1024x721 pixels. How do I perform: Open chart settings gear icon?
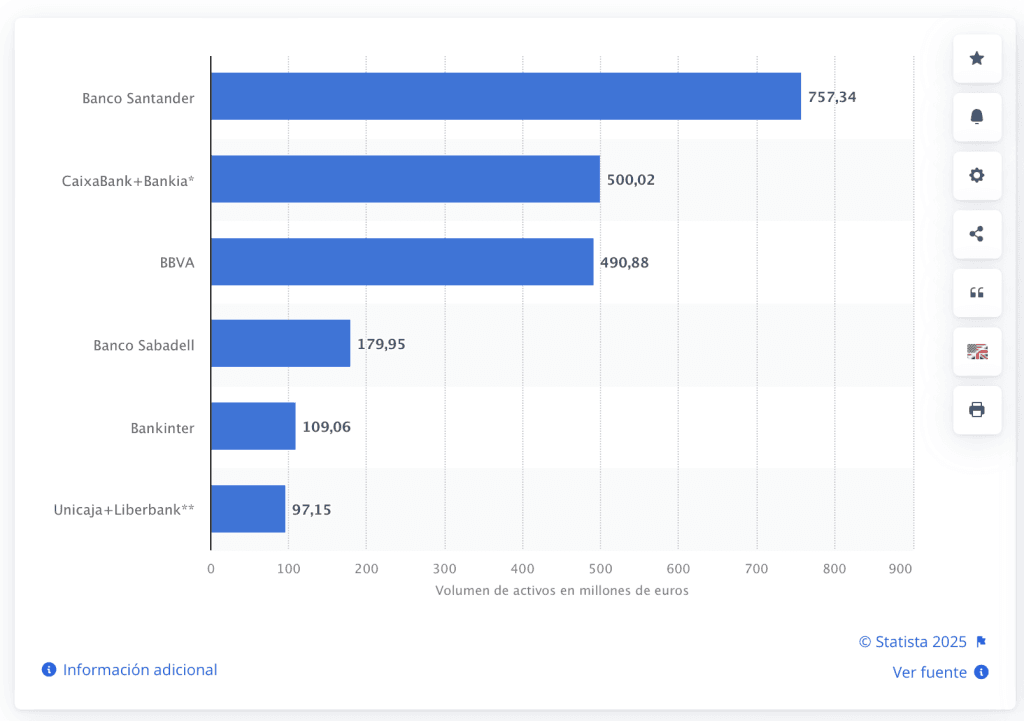click(x=977, y=176)
